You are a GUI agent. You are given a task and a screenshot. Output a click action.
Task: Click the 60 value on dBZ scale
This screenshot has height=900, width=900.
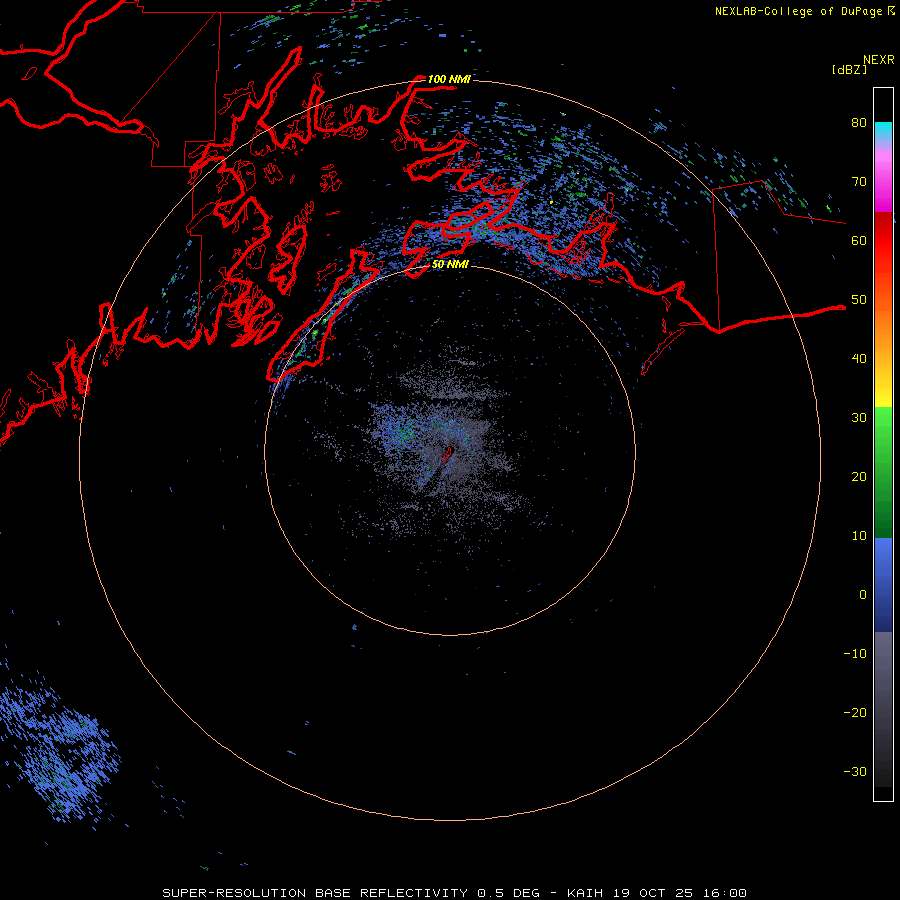pos(859,240)
